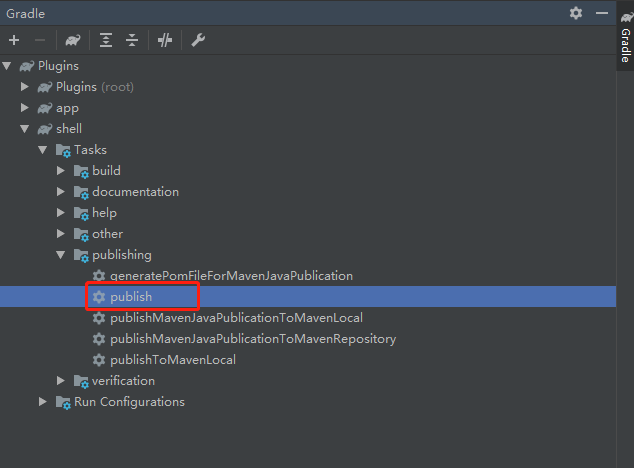This screenshot has width=634, height=468.
Task: Expand the build task group
Action: pyautogui.click(x=61, y=171)
